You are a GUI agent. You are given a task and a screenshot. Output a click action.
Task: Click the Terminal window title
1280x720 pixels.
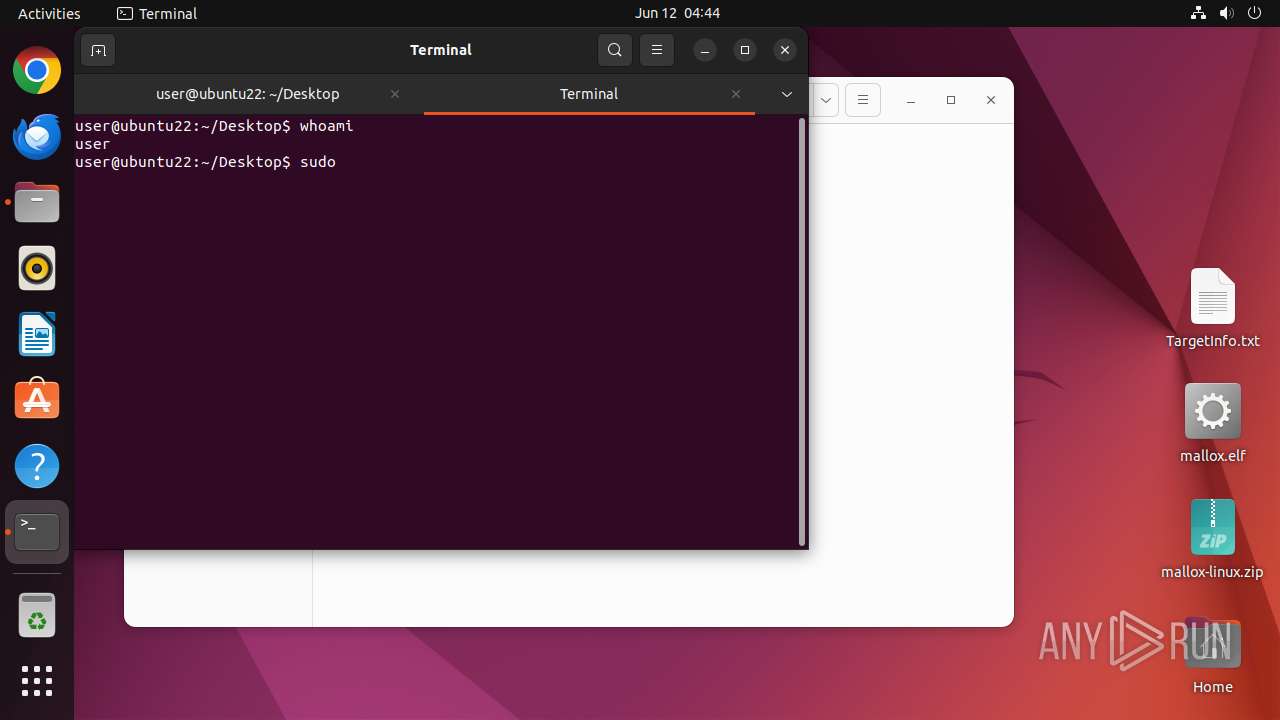(440, 50)
